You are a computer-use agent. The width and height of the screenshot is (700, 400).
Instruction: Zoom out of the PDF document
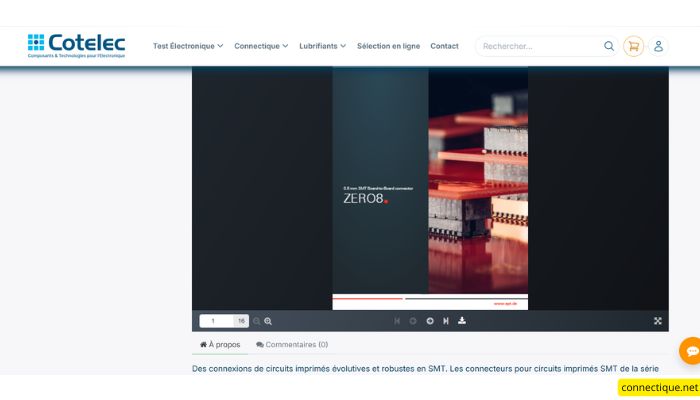point(257,321)
